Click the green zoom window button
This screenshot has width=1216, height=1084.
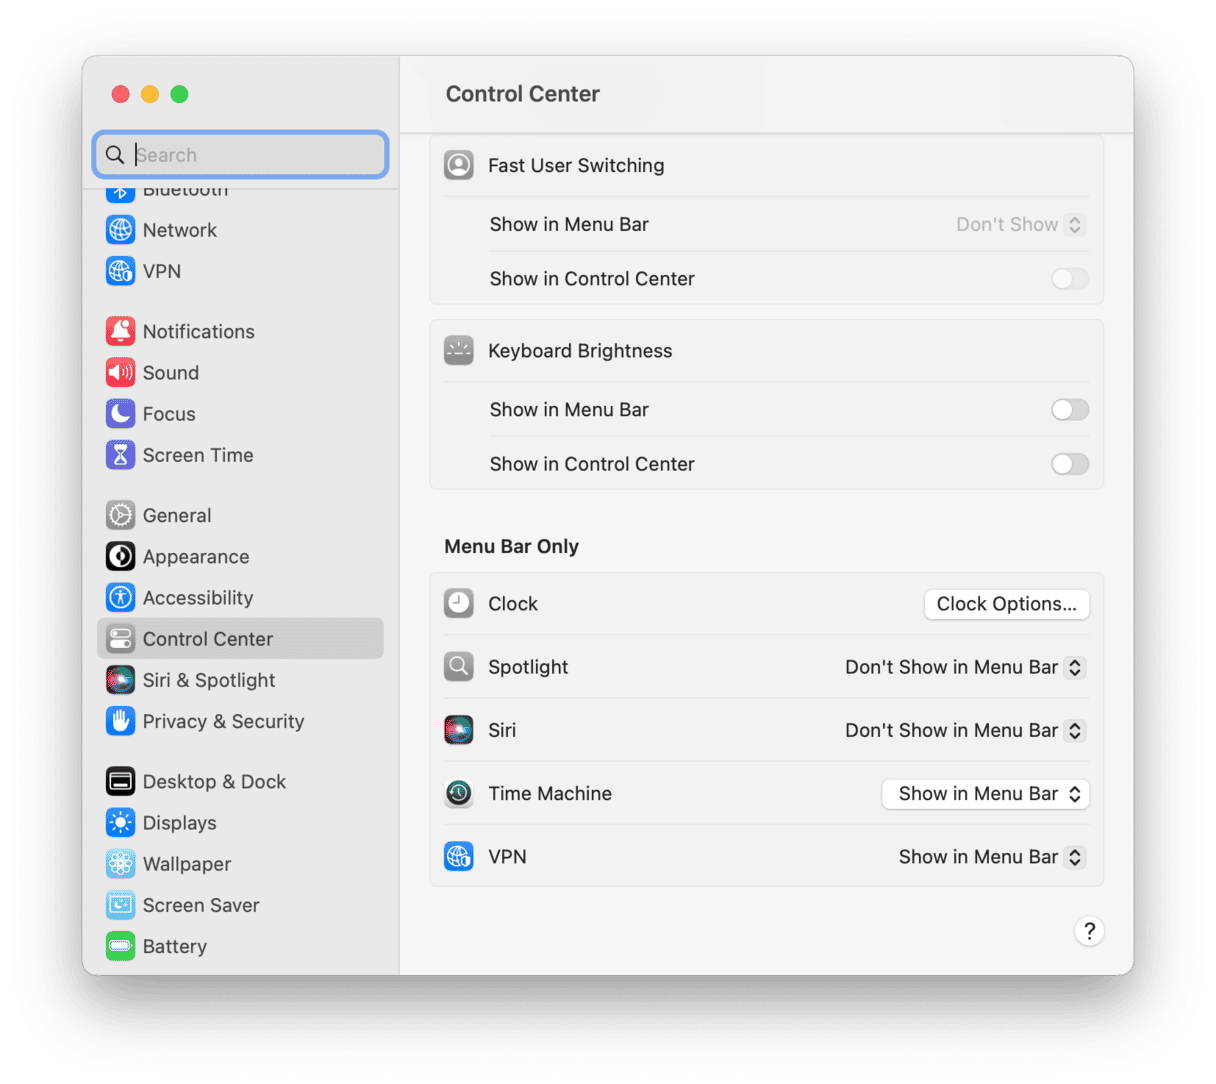(179, 94)
